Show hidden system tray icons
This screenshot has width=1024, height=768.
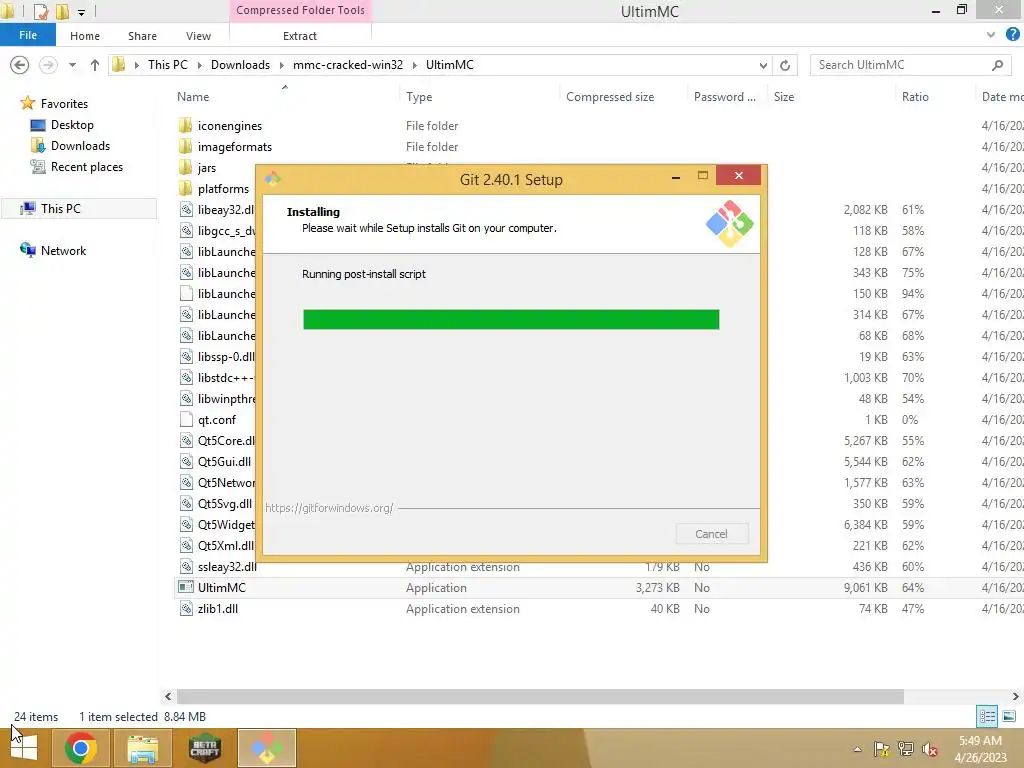click(857, 749)
